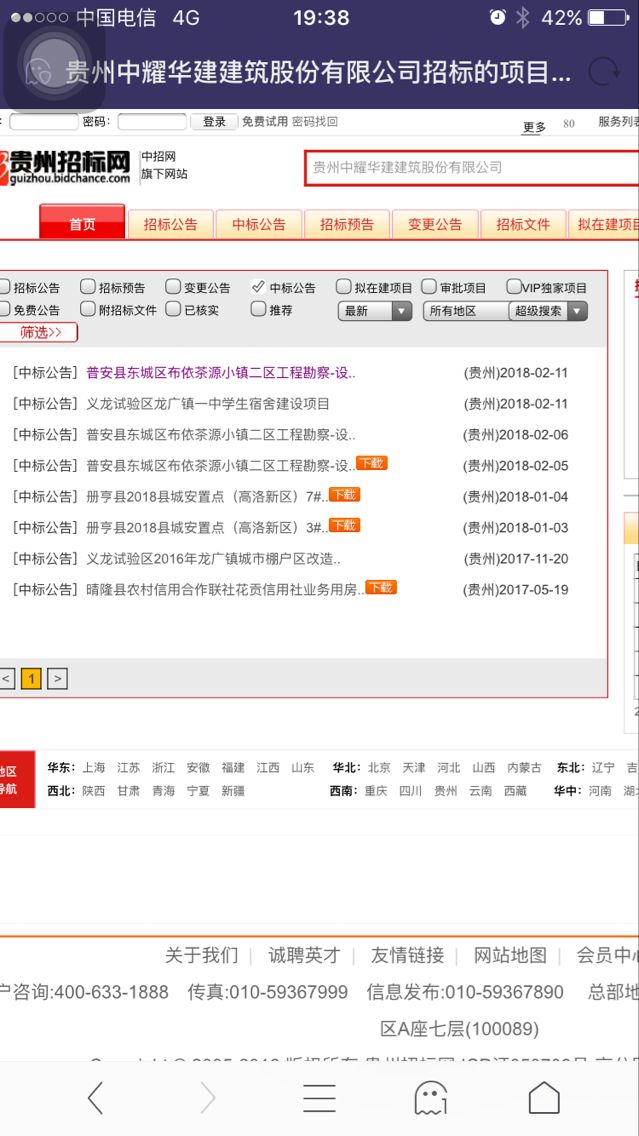
Task: Go to next page arrow in pagination
Action: coord(58,679)
